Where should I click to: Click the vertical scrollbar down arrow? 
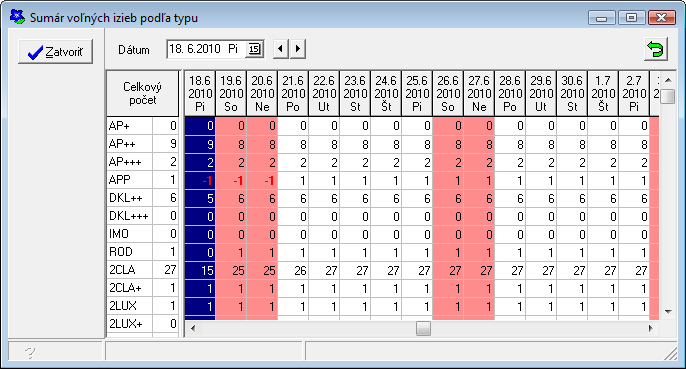click(668, 312)
